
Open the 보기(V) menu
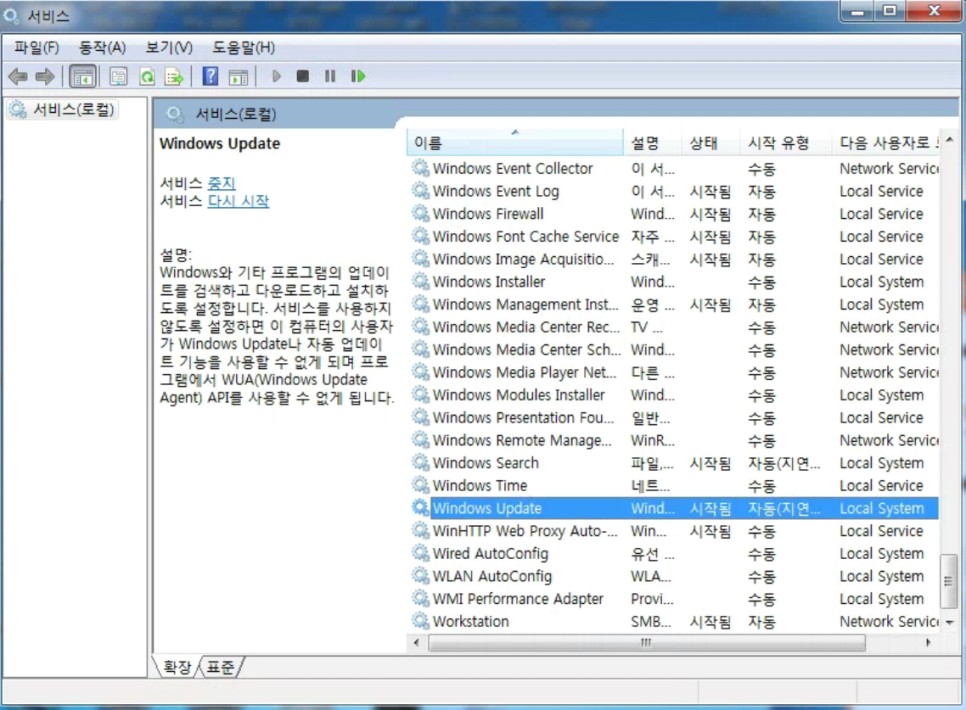point(169,47)
